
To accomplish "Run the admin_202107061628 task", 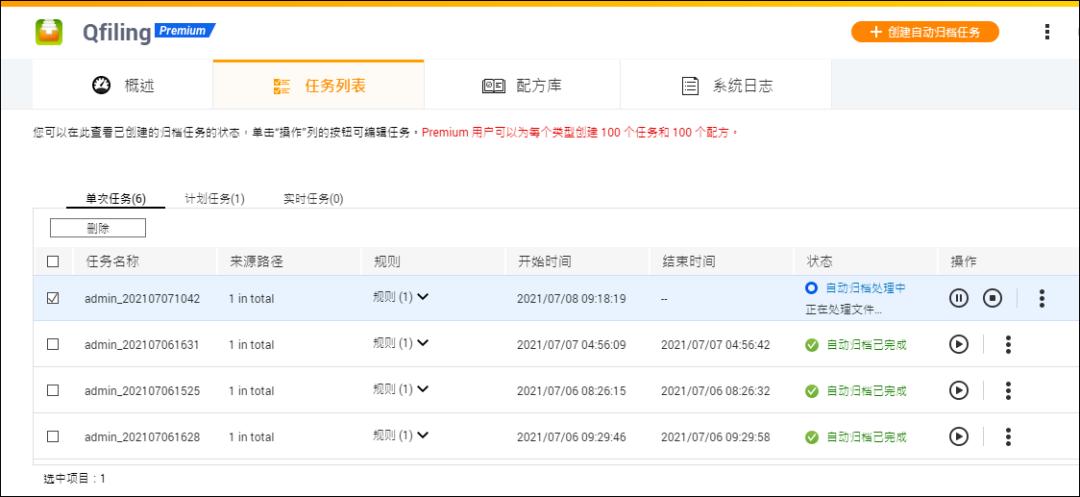I will tap(959, 436).
